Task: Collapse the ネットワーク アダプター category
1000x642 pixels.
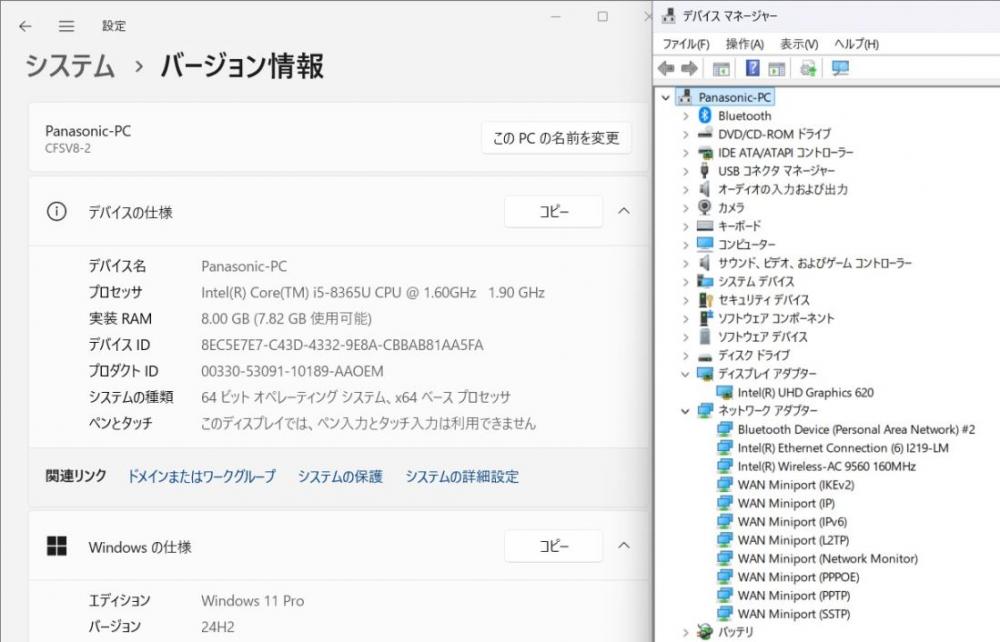Action: (x=686, y=411)
